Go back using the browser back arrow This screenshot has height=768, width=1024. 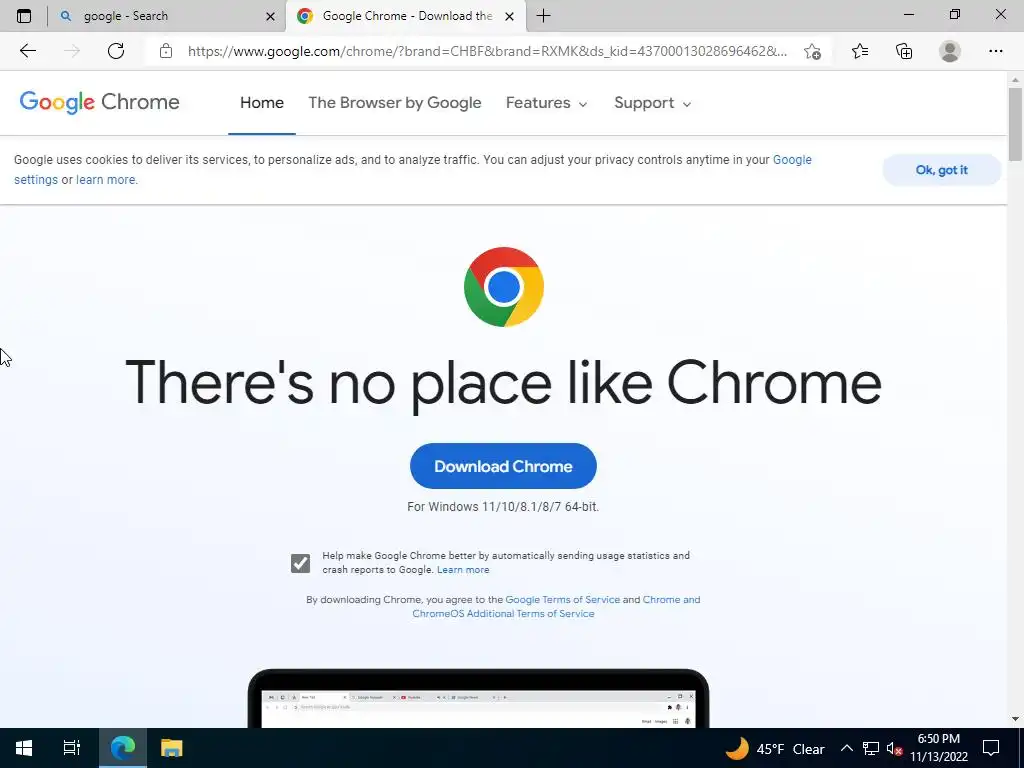[x=27, y=51]
